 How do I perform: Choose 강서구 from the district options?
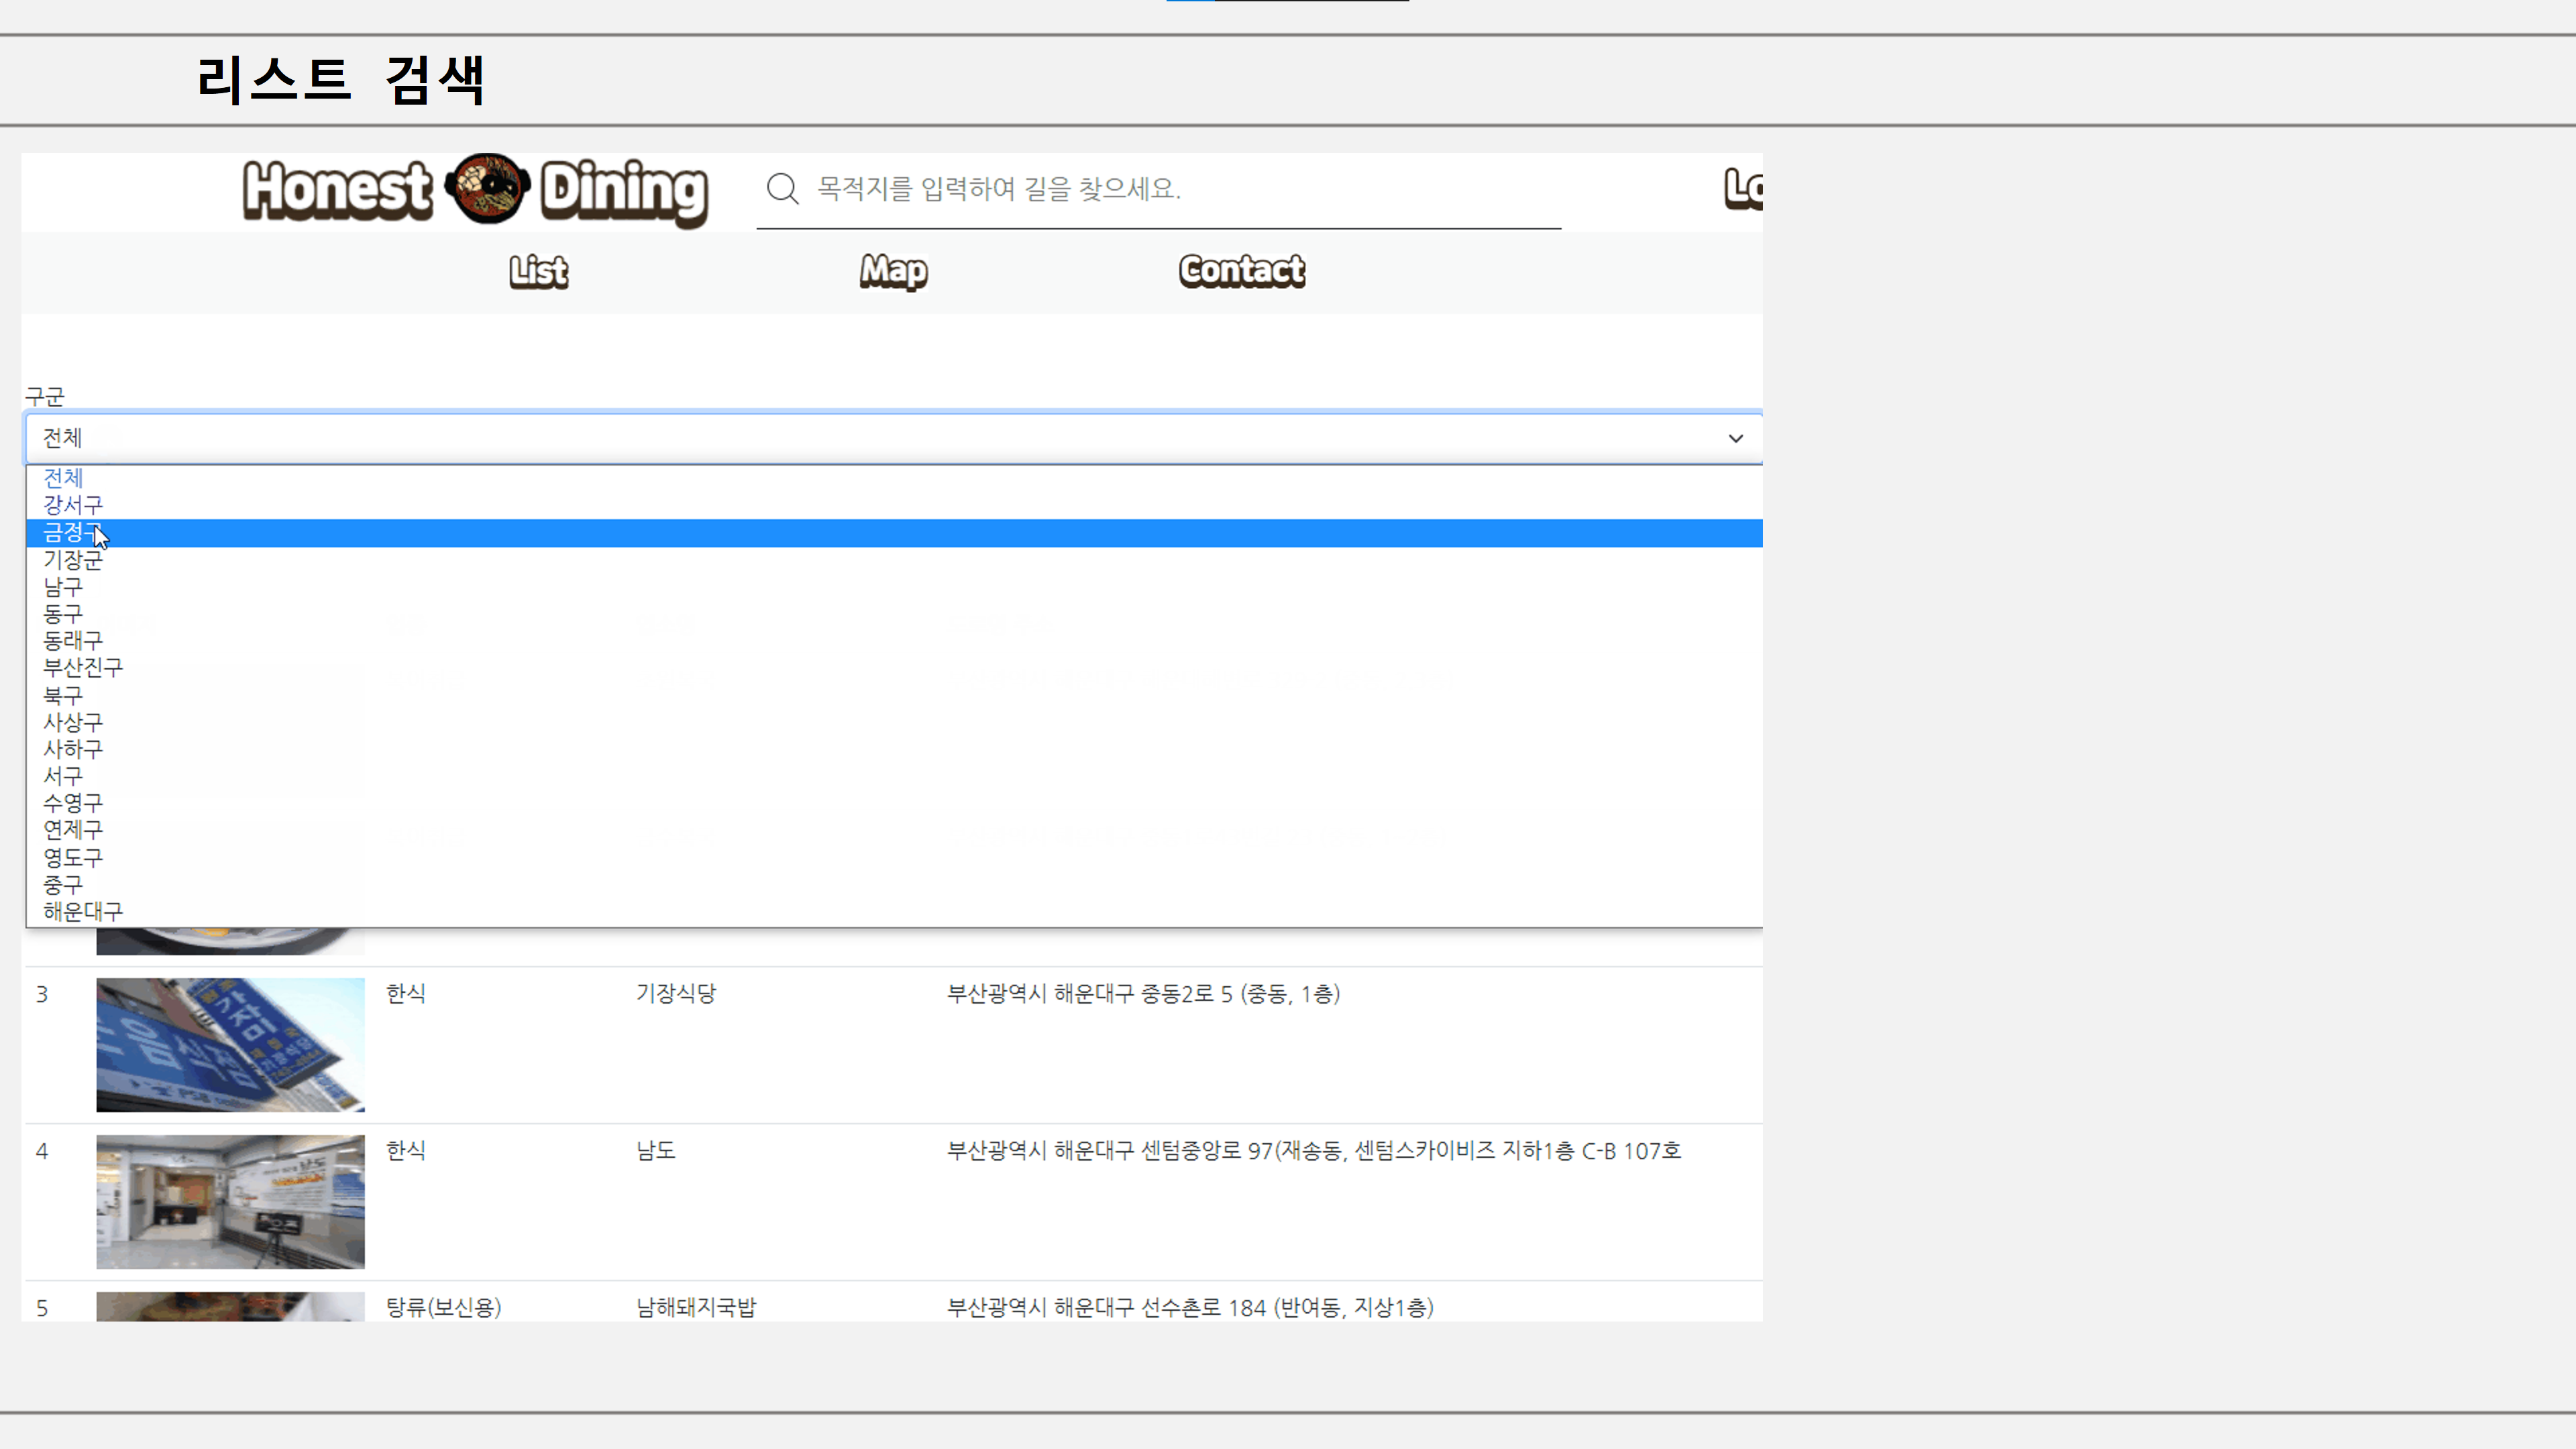pyautogui.click(x=72, y=506)
